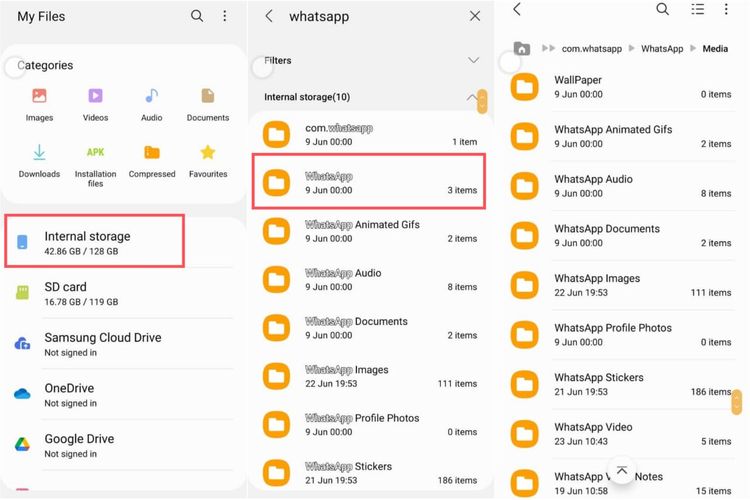Open WhatsApp Images in Media folder
Screen dimensions: 750x500
[621, 285]
